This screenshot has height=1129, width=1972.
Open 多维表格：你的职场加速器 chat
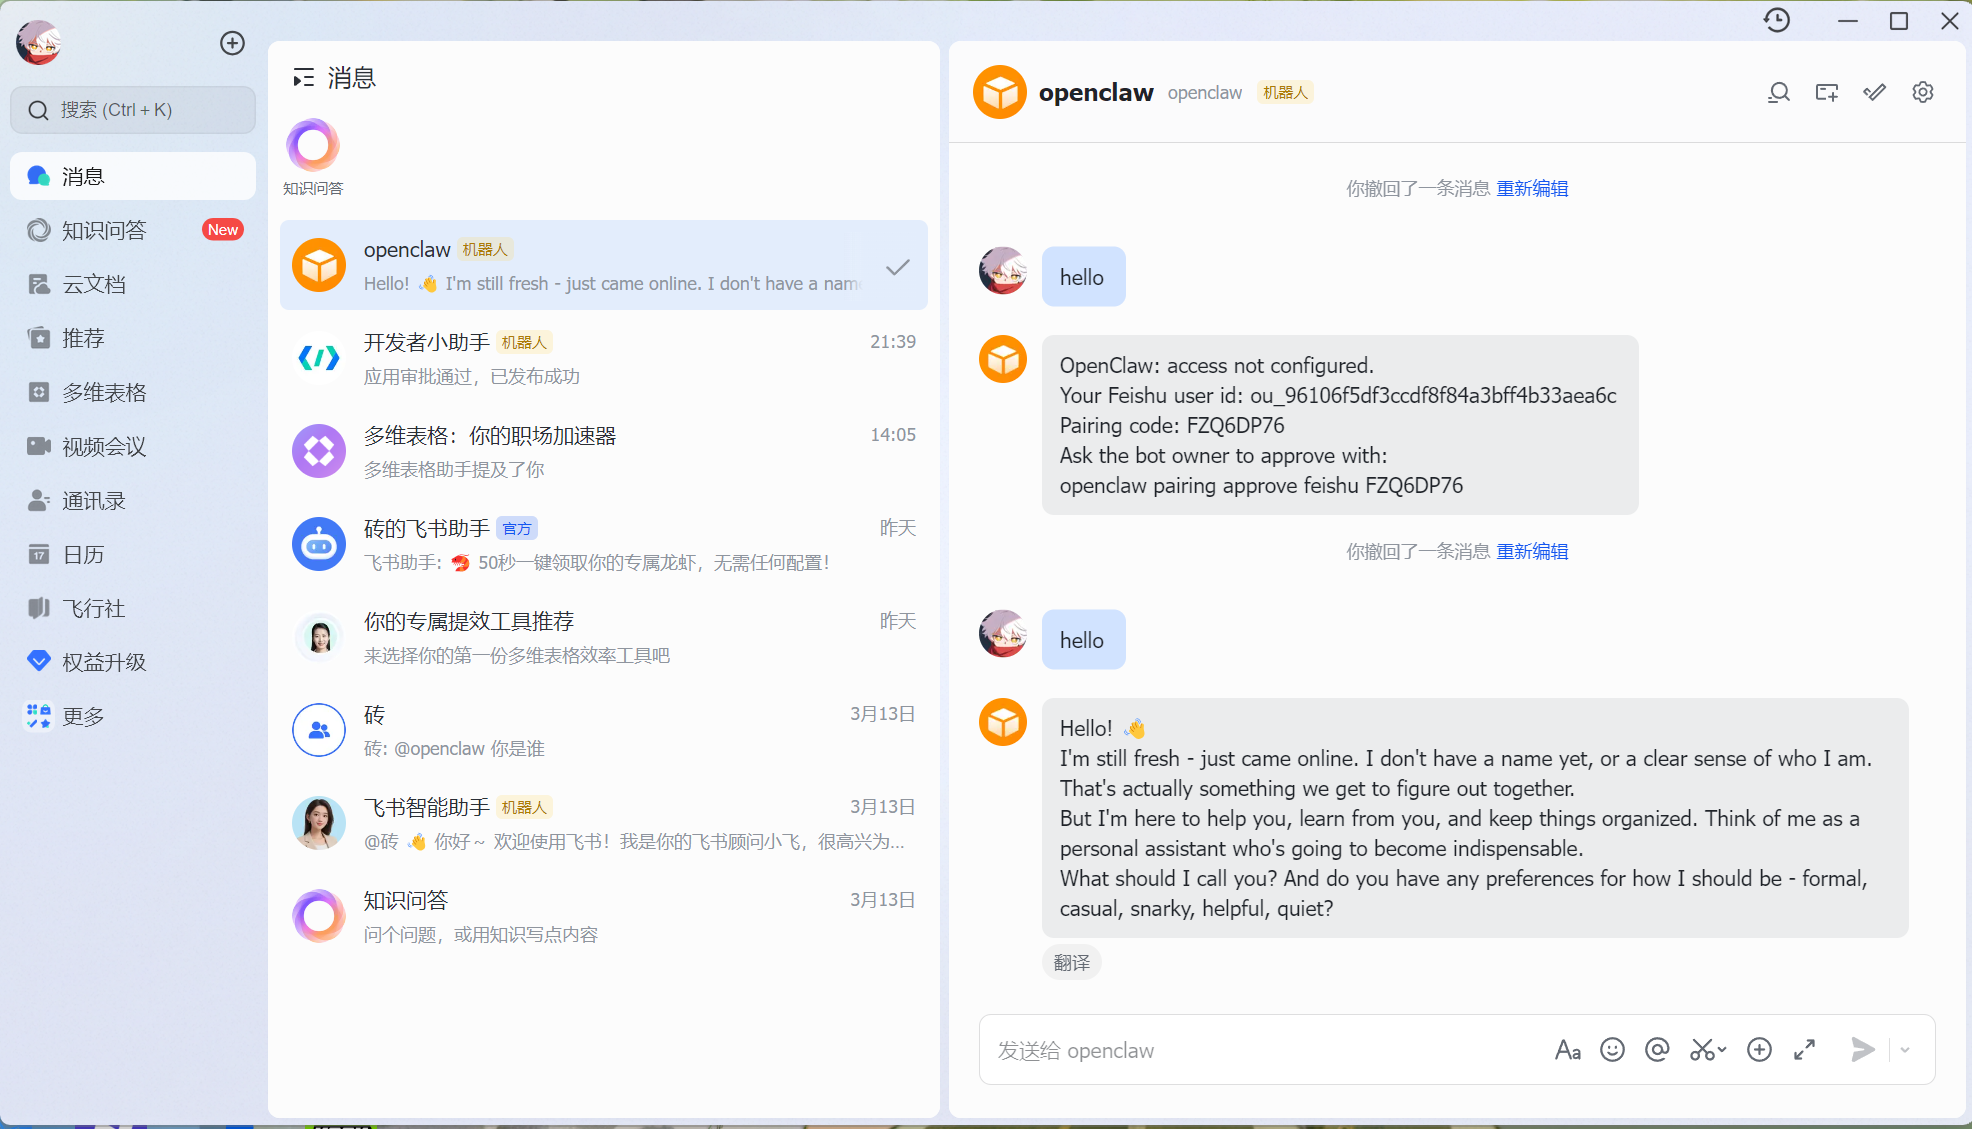point(604,451)
